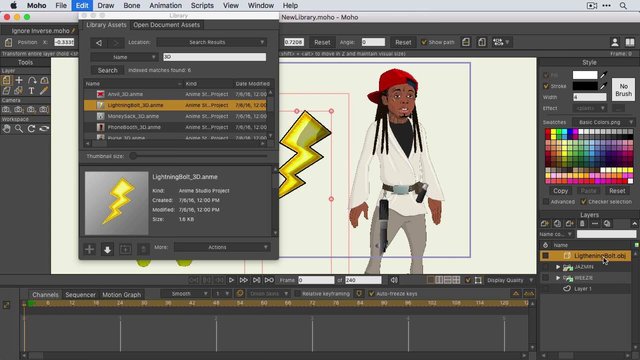Click the Library back arrow icon

point(99,42)
